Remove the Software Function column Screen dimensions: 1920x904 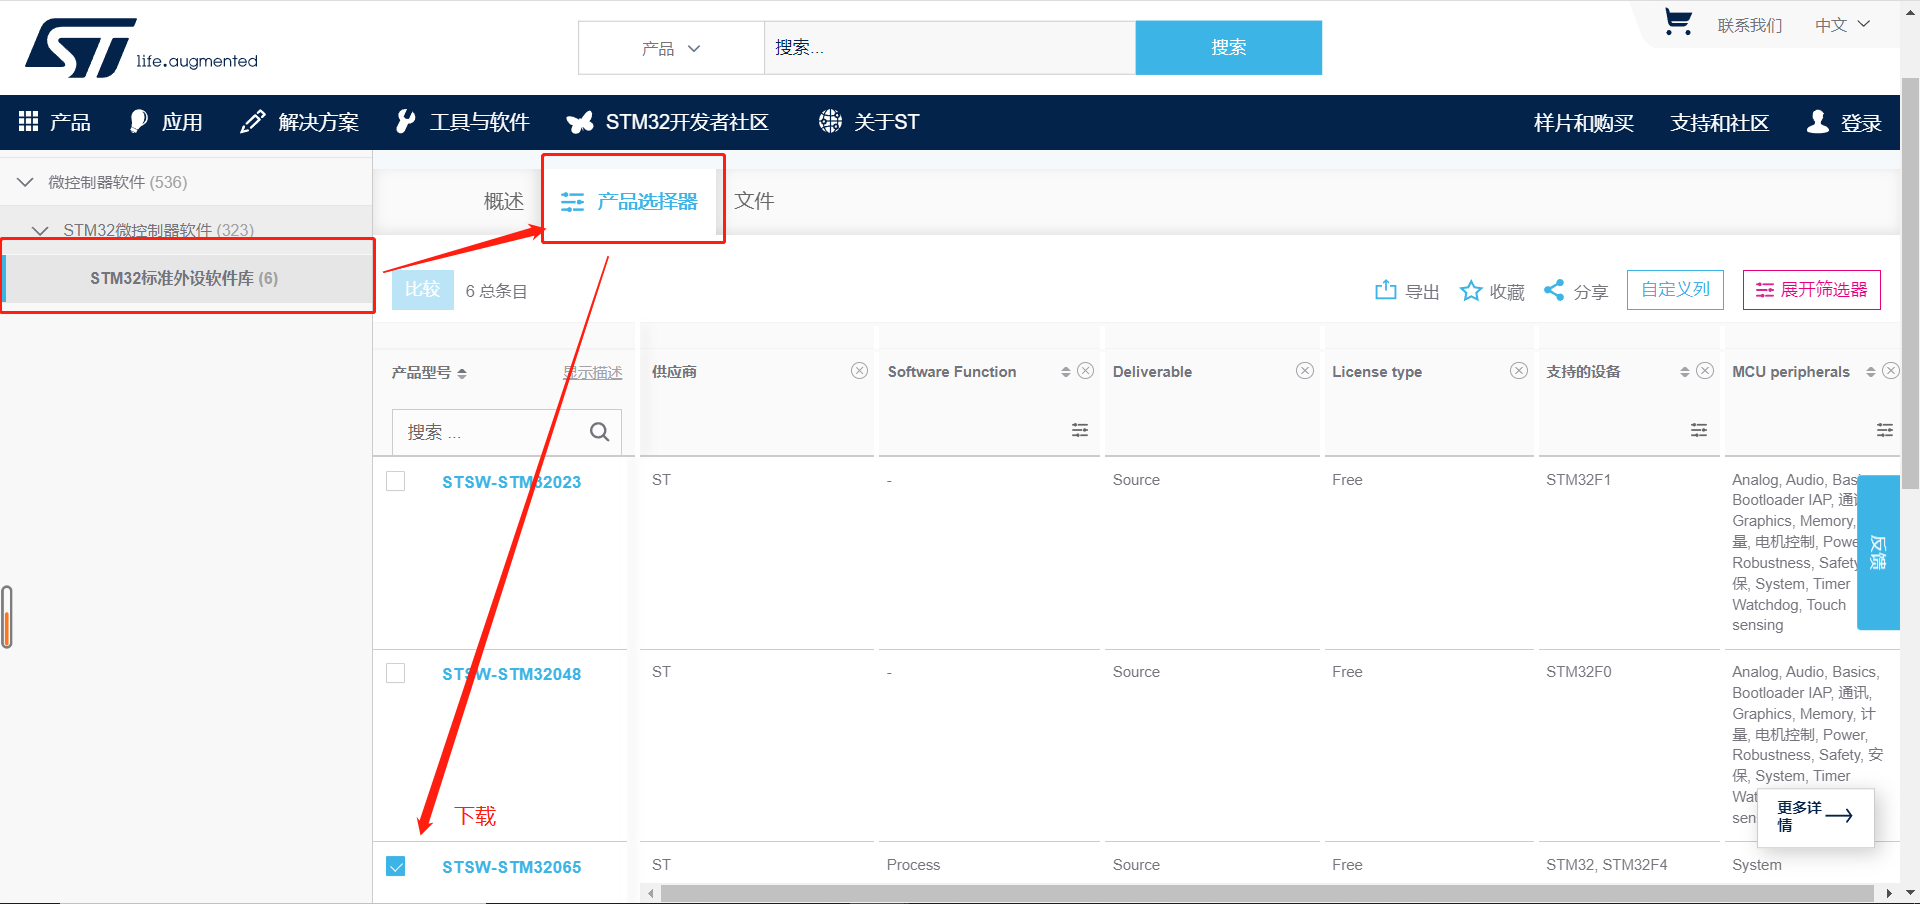[x=1085, y=371]
